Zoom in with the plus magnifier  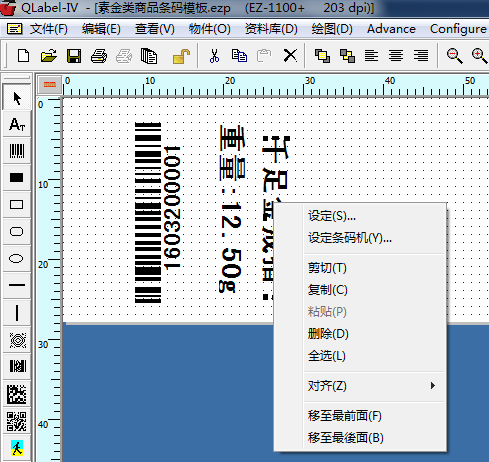pyautogui.click(x=479, y=56)
